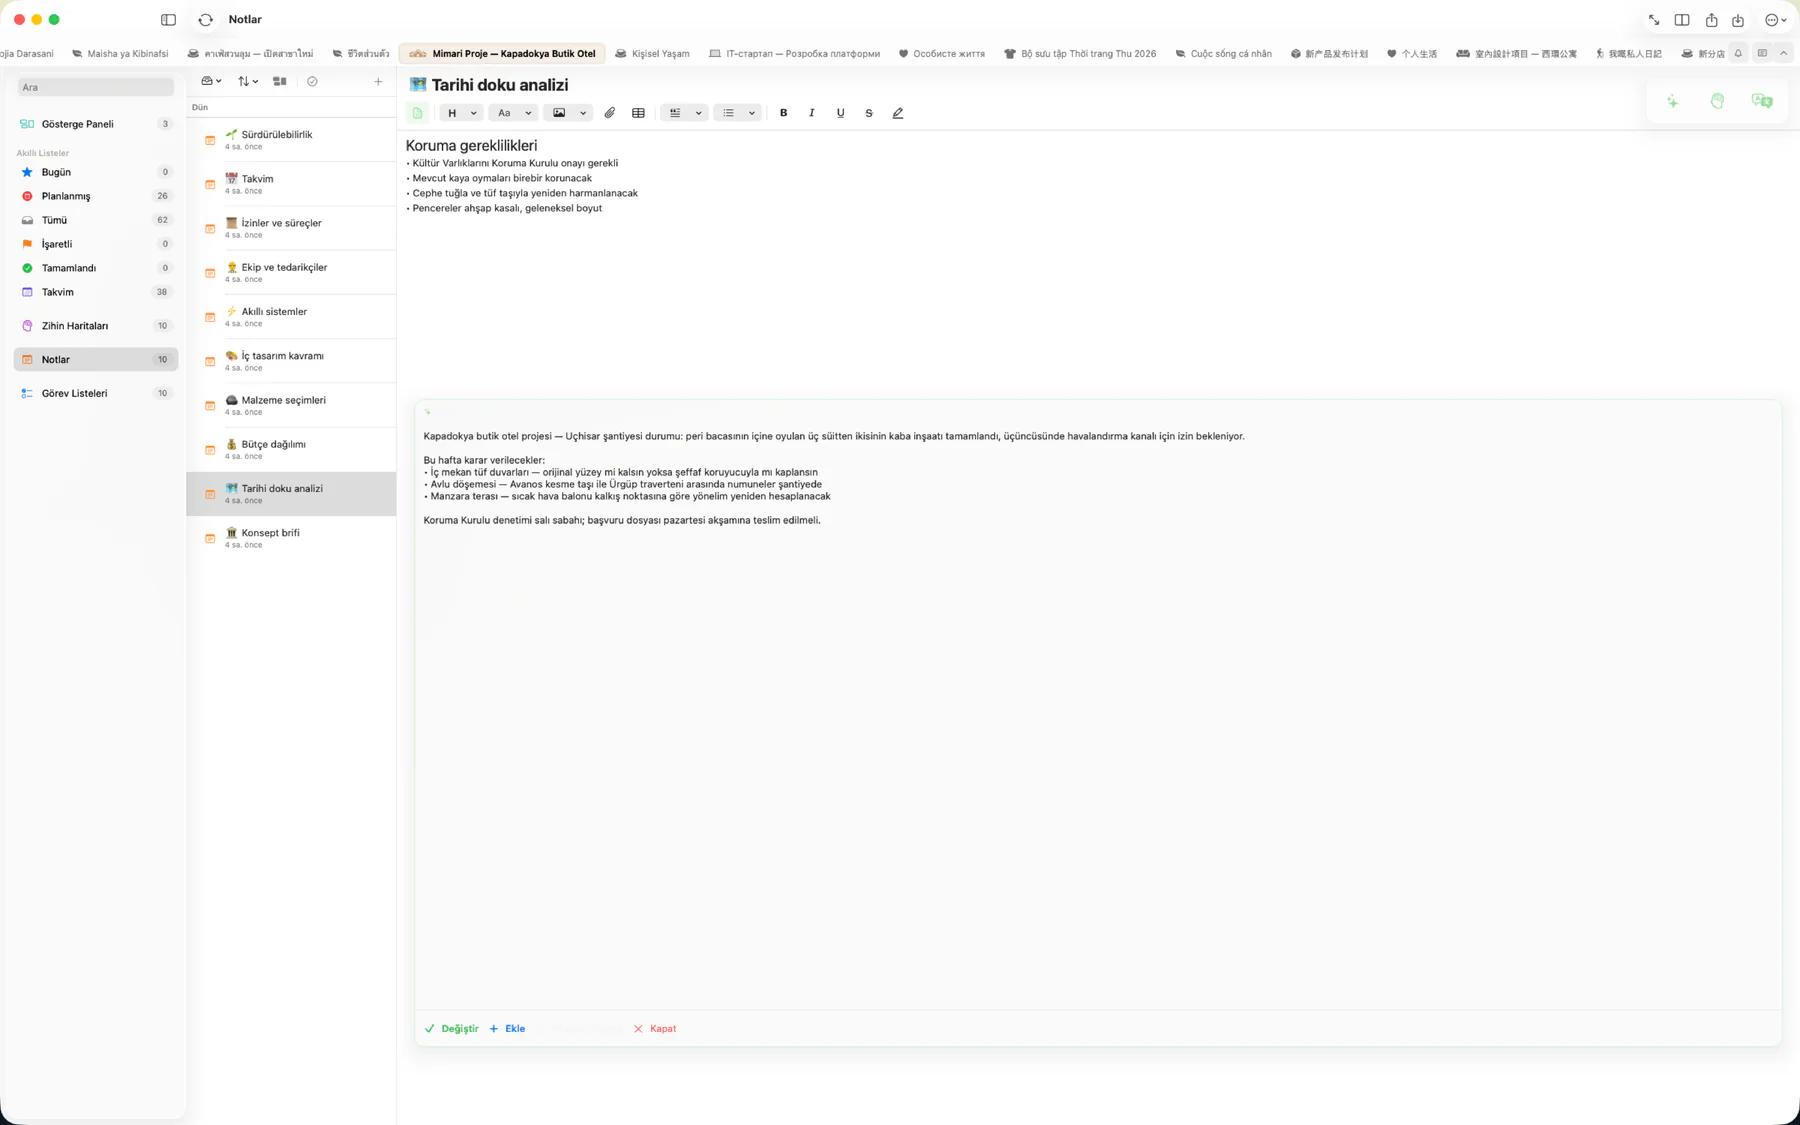
Task: Click Değiştir to replace text
Action: pos(452,1029)
